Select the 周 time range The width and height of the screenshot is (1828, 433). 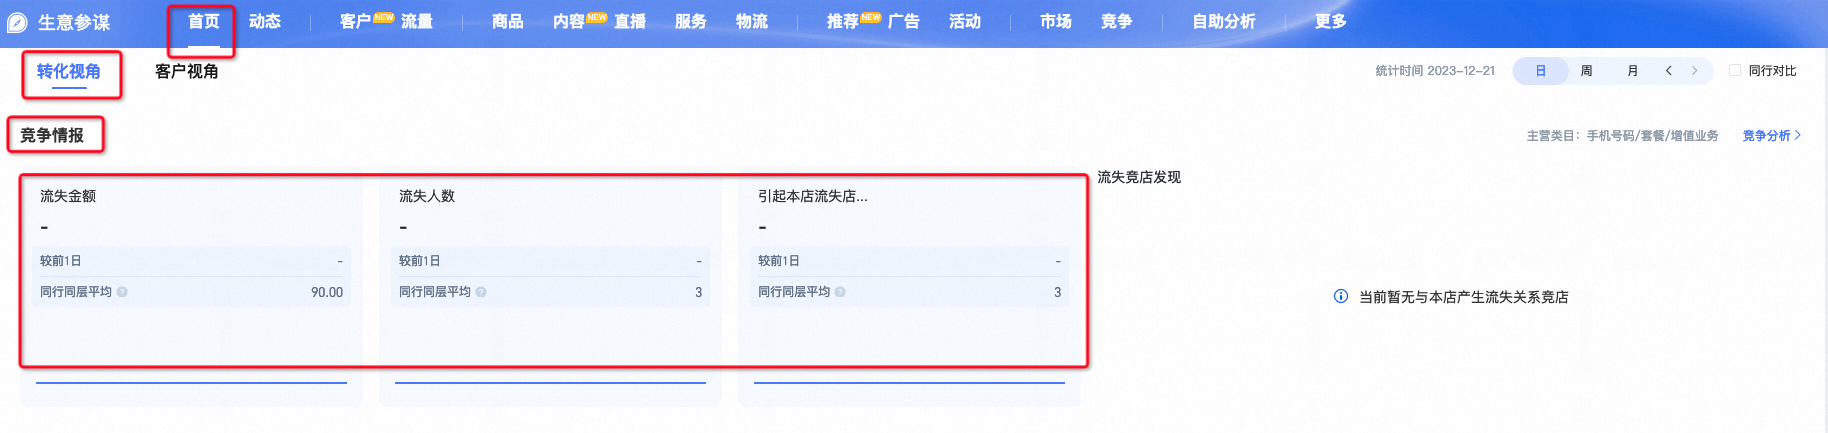click(1587, 71)
